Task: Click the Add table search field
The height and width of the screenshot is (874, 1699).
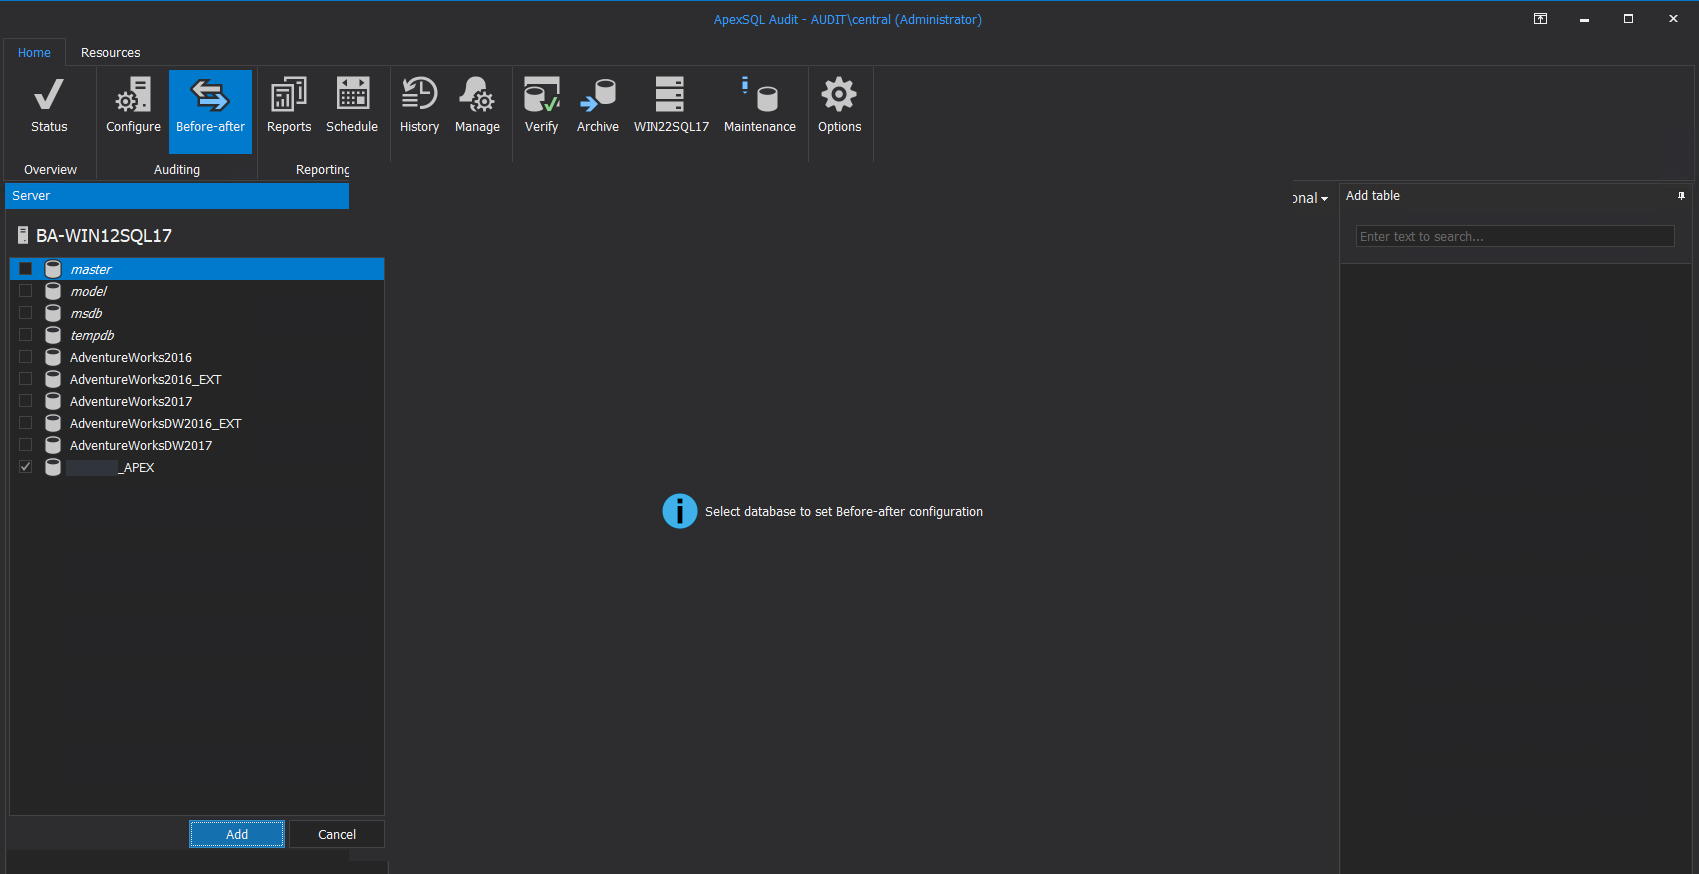Action: tap(1515, 236)
